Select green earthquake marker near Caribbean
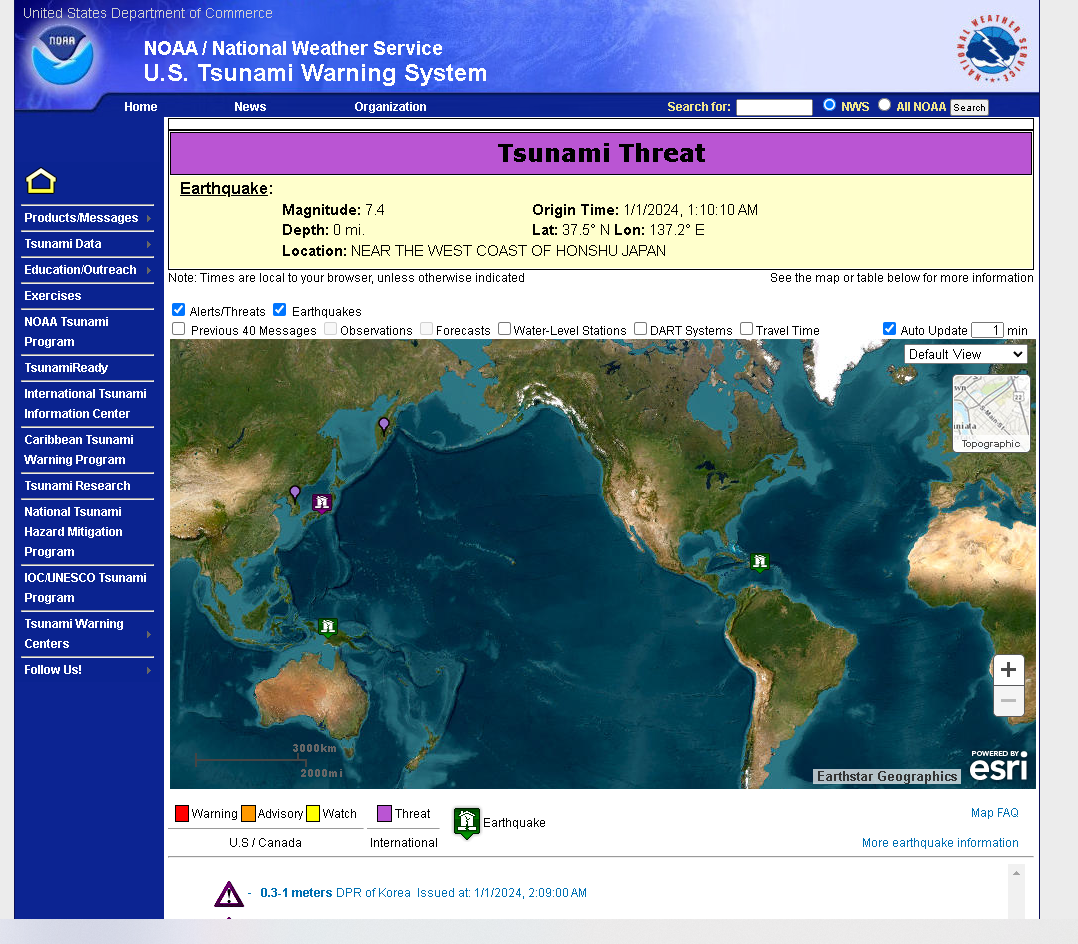Screen dimensions: 1078x944 [x=760, y=562]
